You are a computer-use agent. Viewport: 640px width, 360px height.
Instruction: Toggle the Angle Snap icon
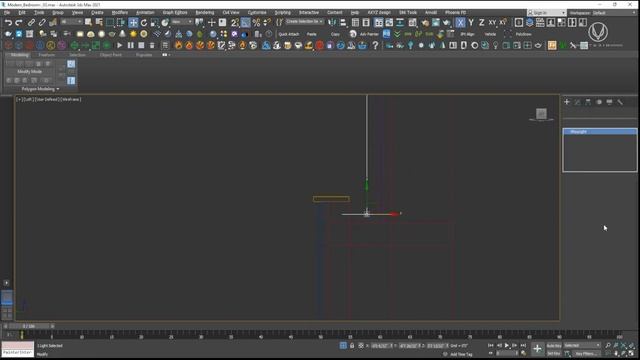point(245,22)
